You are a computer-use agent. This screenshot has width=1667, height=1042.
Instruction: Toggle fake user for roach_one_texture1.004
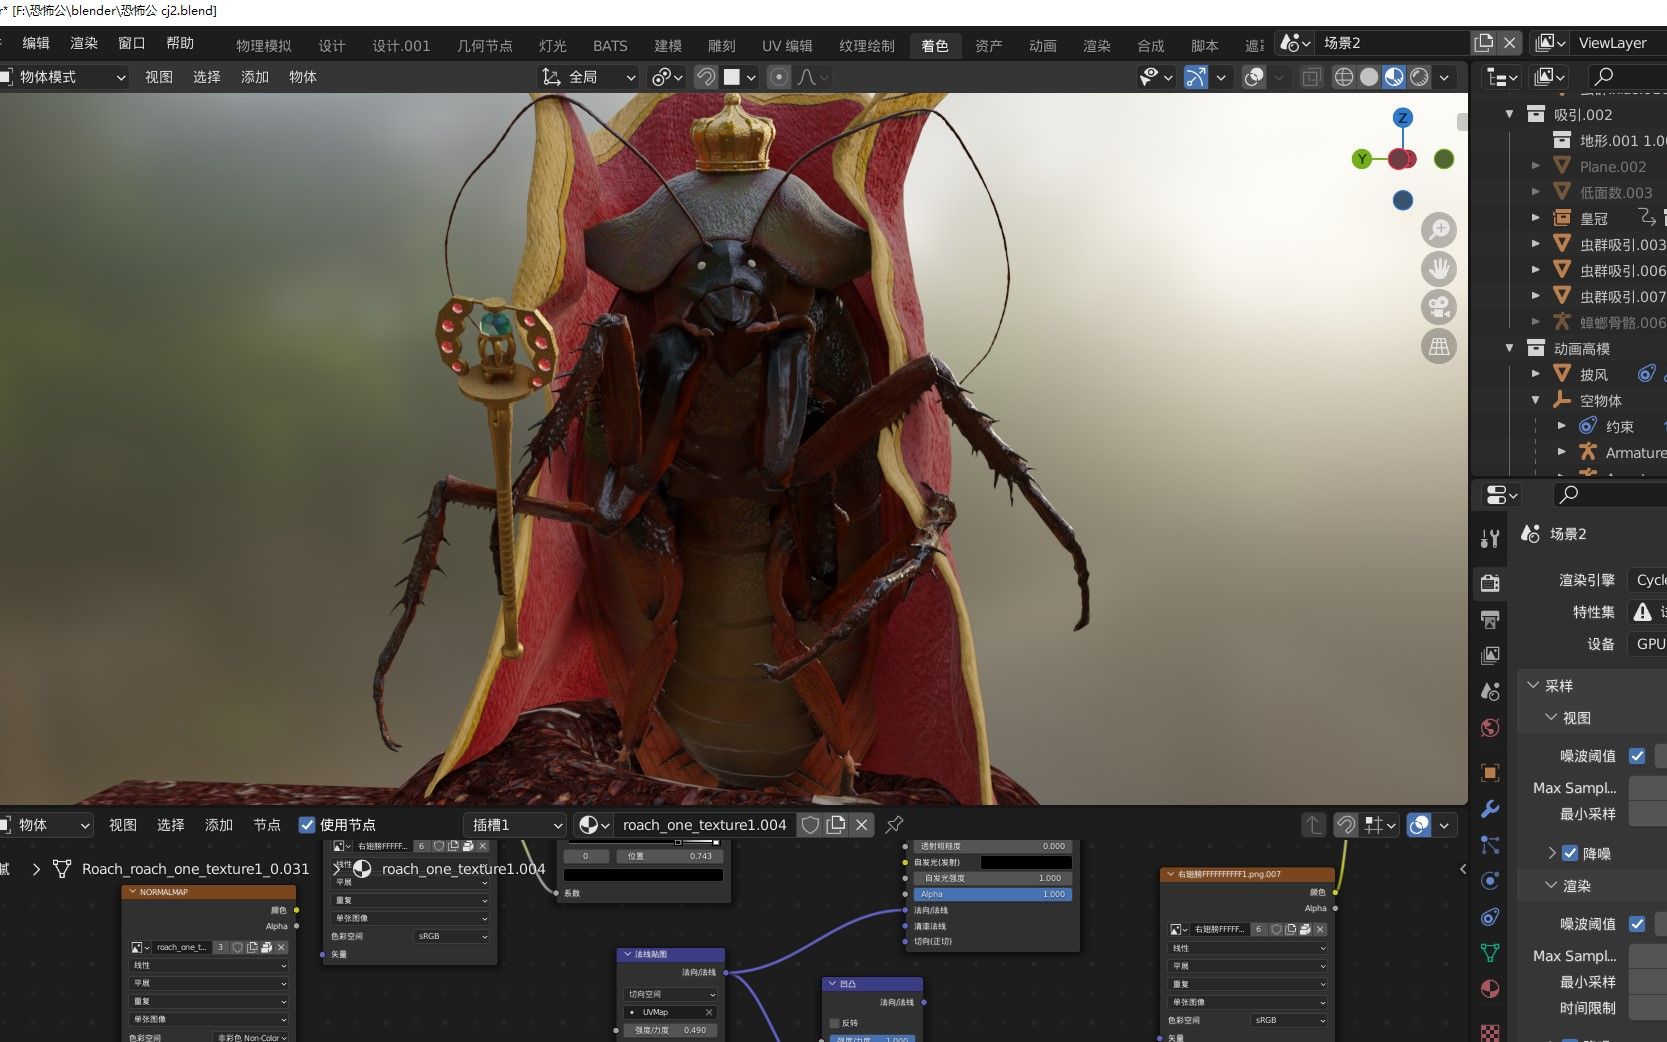pyautogui.click(x=811, y=824)
